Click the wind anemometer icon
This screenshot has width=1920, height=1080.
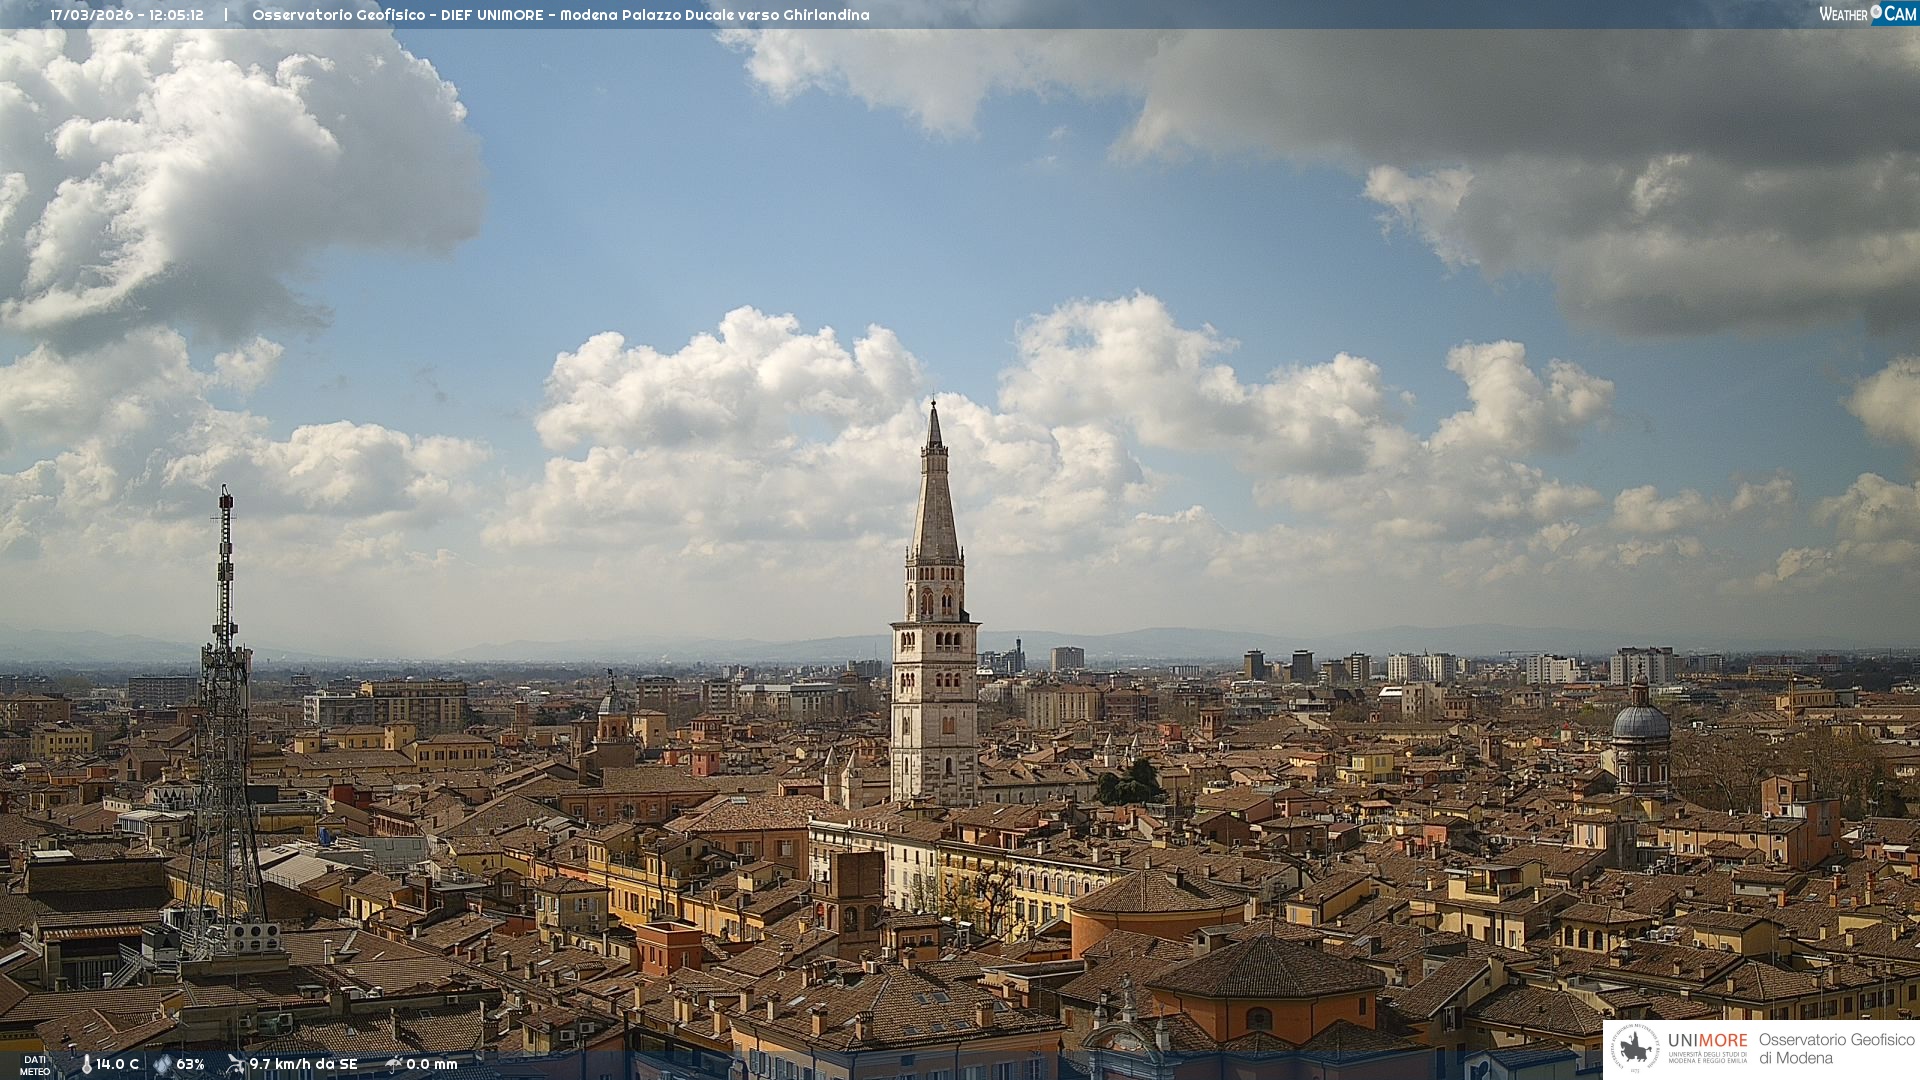pyautogui.click(x=235, y=1064)
